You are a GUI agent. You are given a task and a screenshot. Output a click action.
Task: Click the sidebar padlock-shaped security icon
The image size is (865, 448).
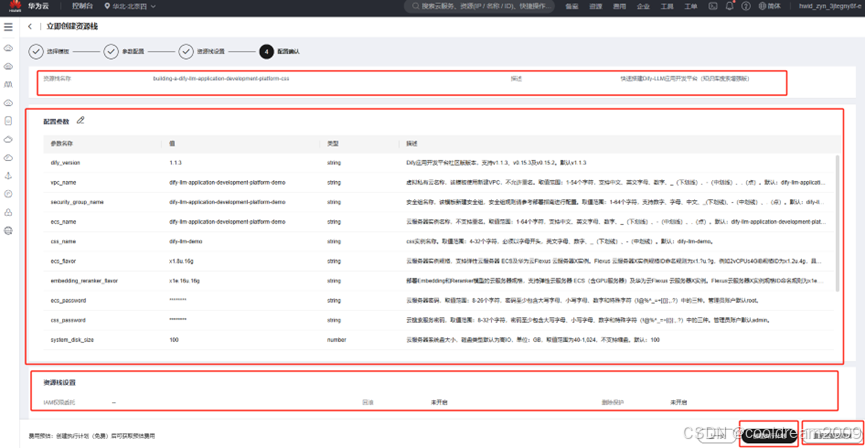(8, 212)
